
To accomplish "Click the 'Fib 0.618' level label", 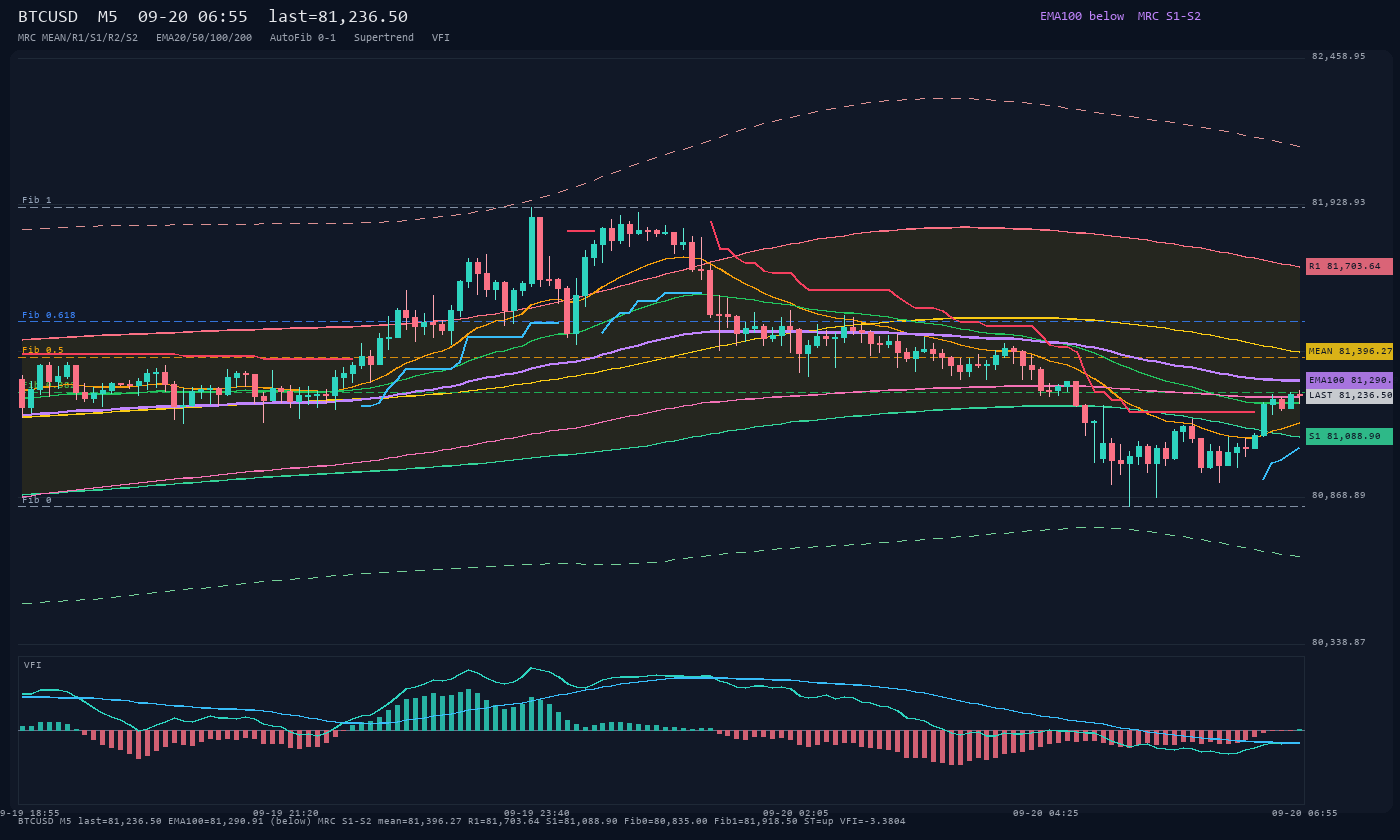I will tap(49, 315).
